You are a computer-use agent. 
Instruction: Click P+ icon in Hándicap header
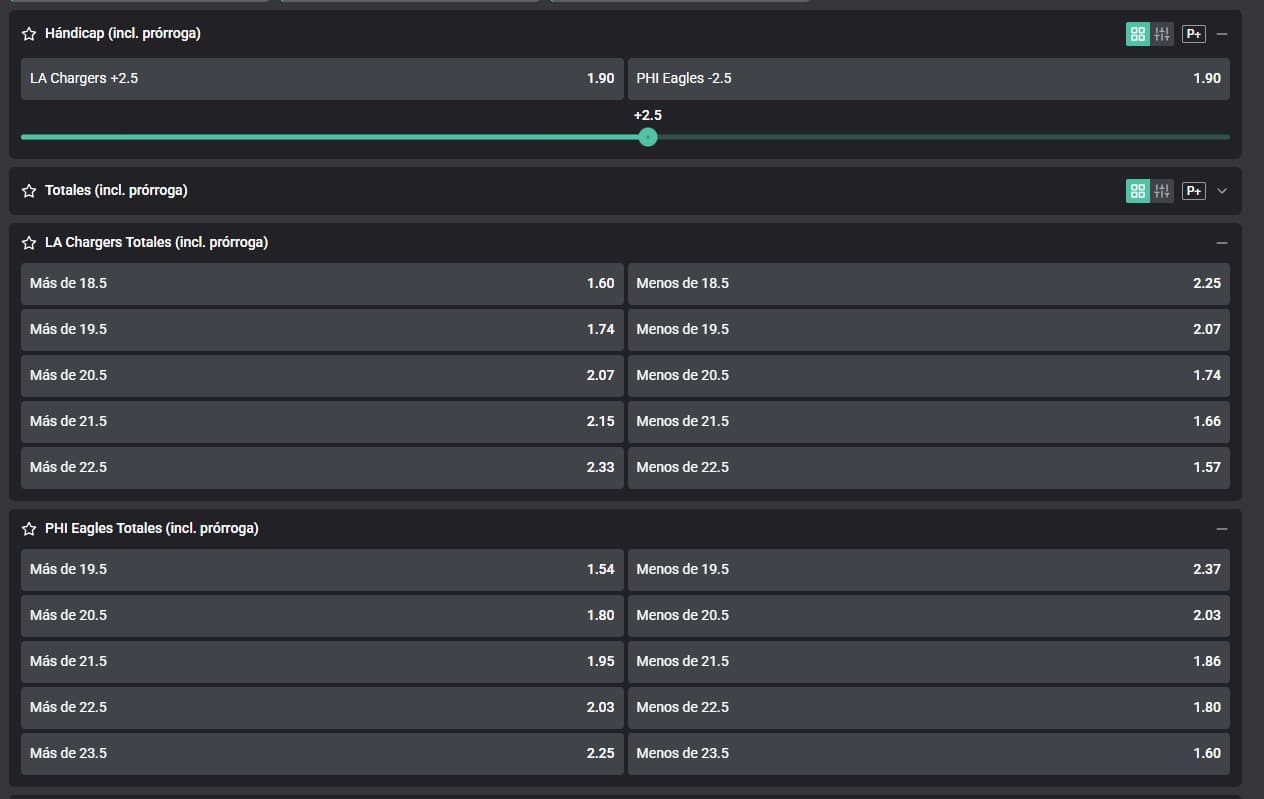(1193, 34)
